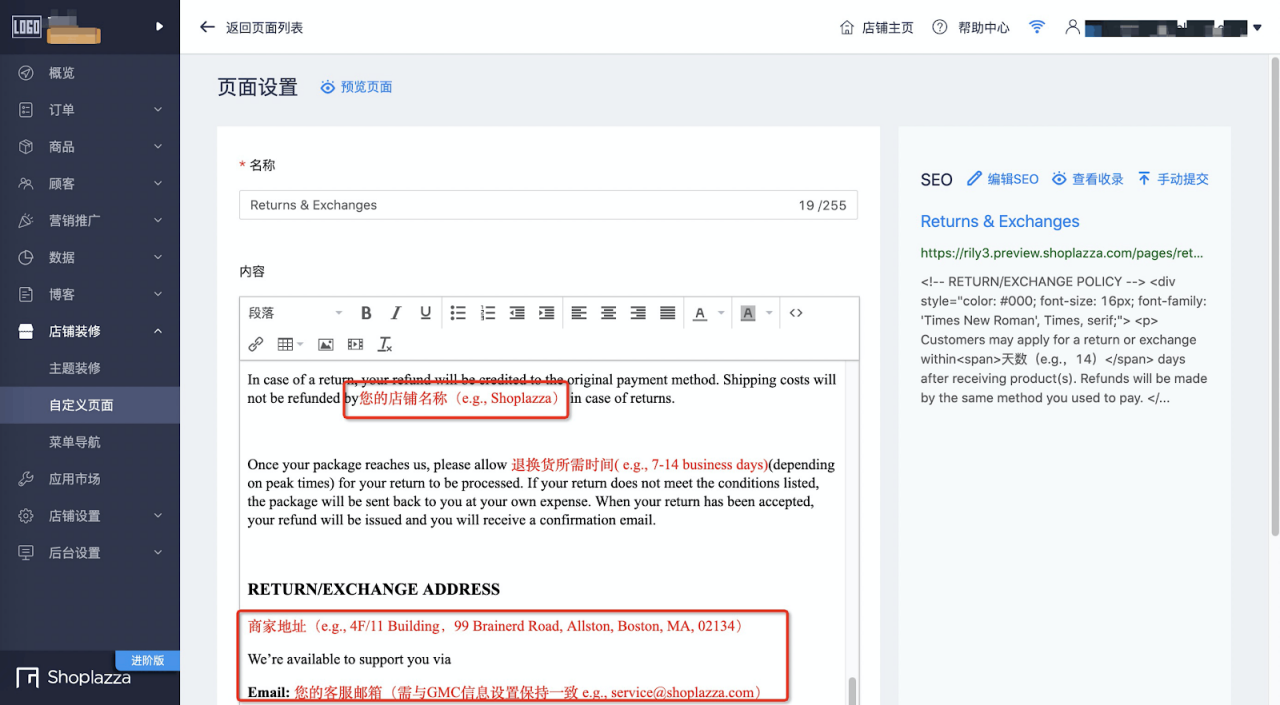Expand the 店铺设置 store settings menu

(x=90, y=516)
